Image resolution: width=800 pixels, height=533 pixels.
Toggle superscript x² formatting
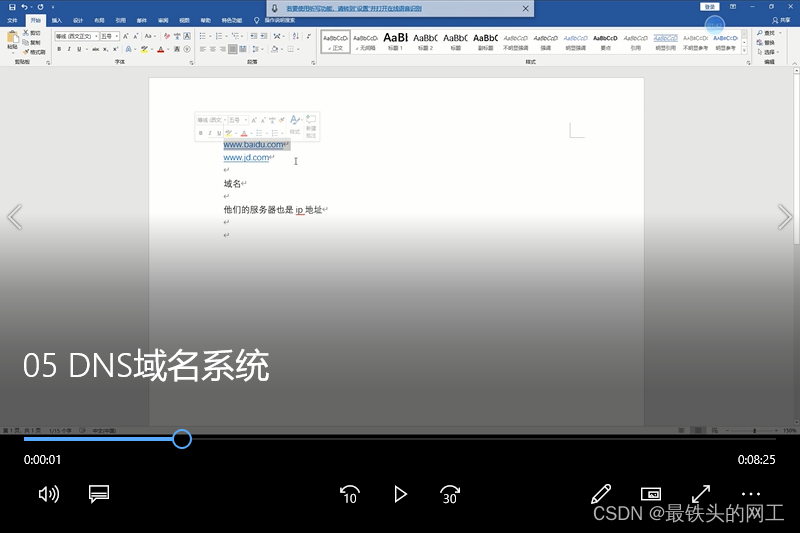pyautogui.click(x=115, y=49)
